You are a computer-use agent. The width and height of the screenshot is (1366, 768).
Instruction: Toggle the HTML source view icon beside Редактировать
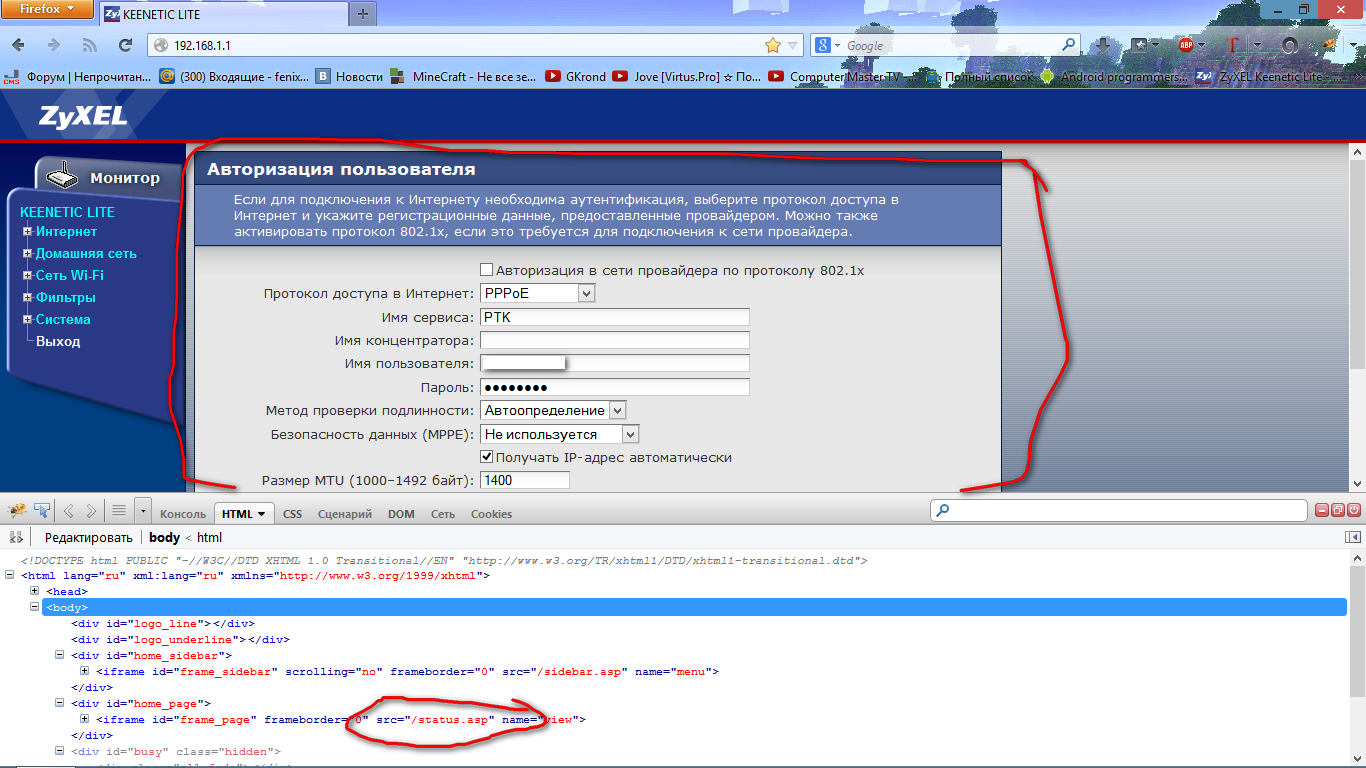click(16, 537)
